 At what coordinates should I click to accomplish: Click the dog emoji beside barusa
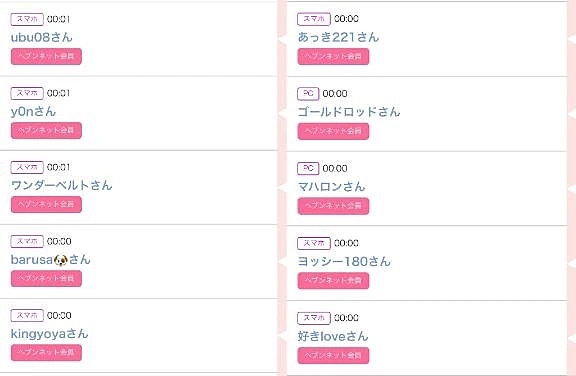pyautogui.click(x=61, y=260)
